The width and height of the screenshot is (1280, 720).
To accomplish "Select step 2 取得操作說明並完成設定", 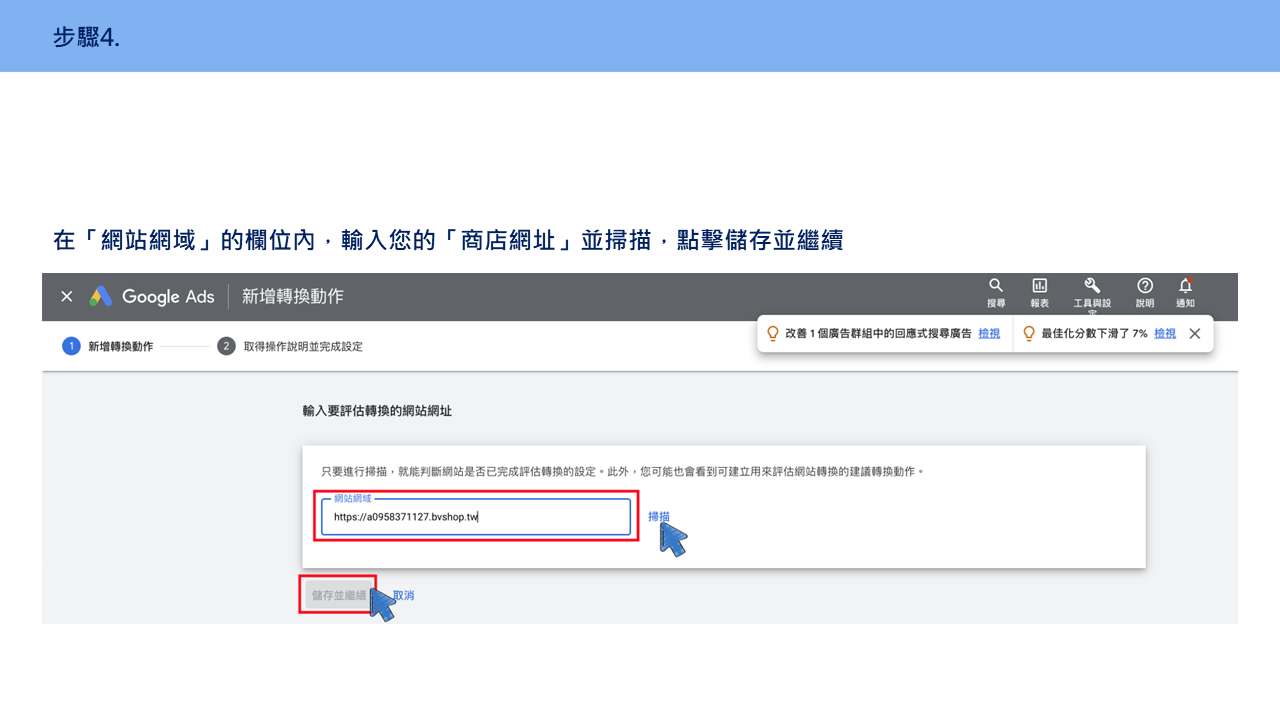I will pyautogui.click(x=290, y=346).
